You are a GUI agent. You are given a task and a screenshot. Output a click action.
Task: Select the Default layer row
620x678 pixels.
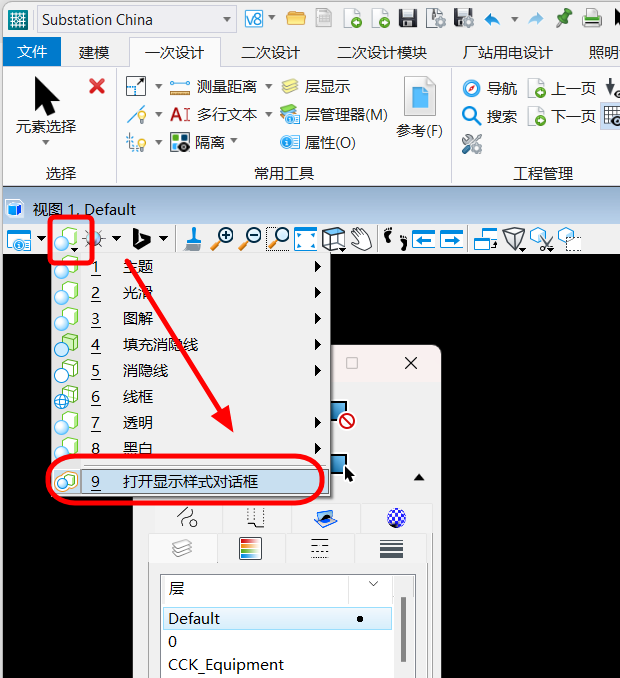pyautogui.click(x=277, y=618)
